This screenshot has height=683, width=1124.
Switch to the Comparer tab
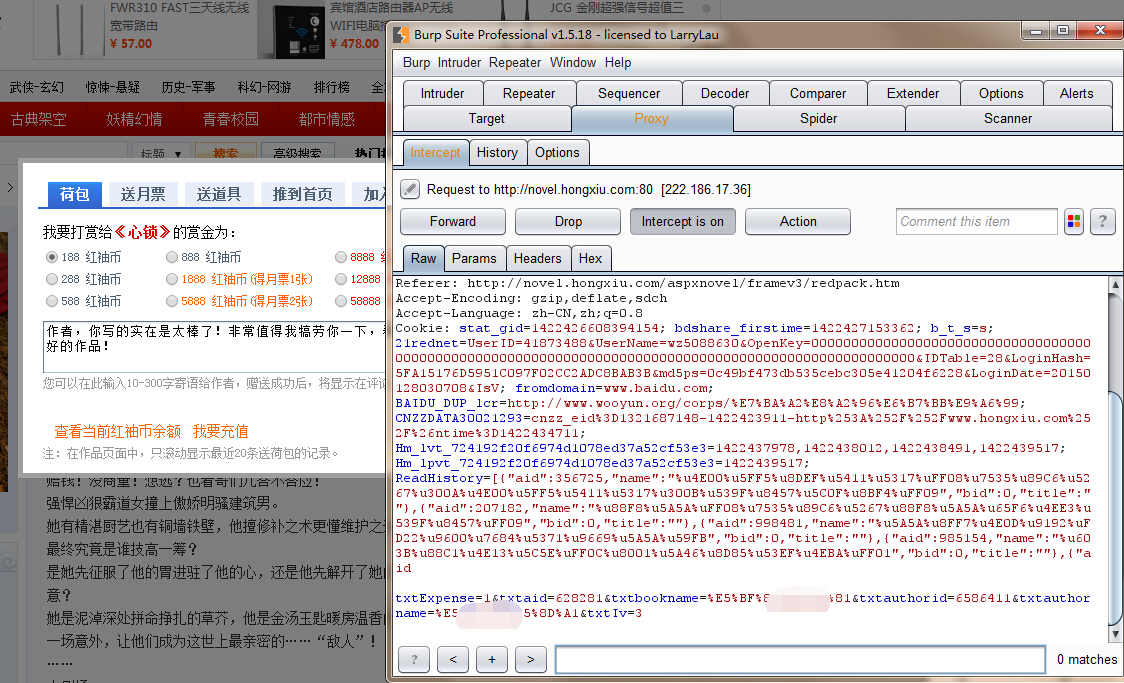(818, 93)
